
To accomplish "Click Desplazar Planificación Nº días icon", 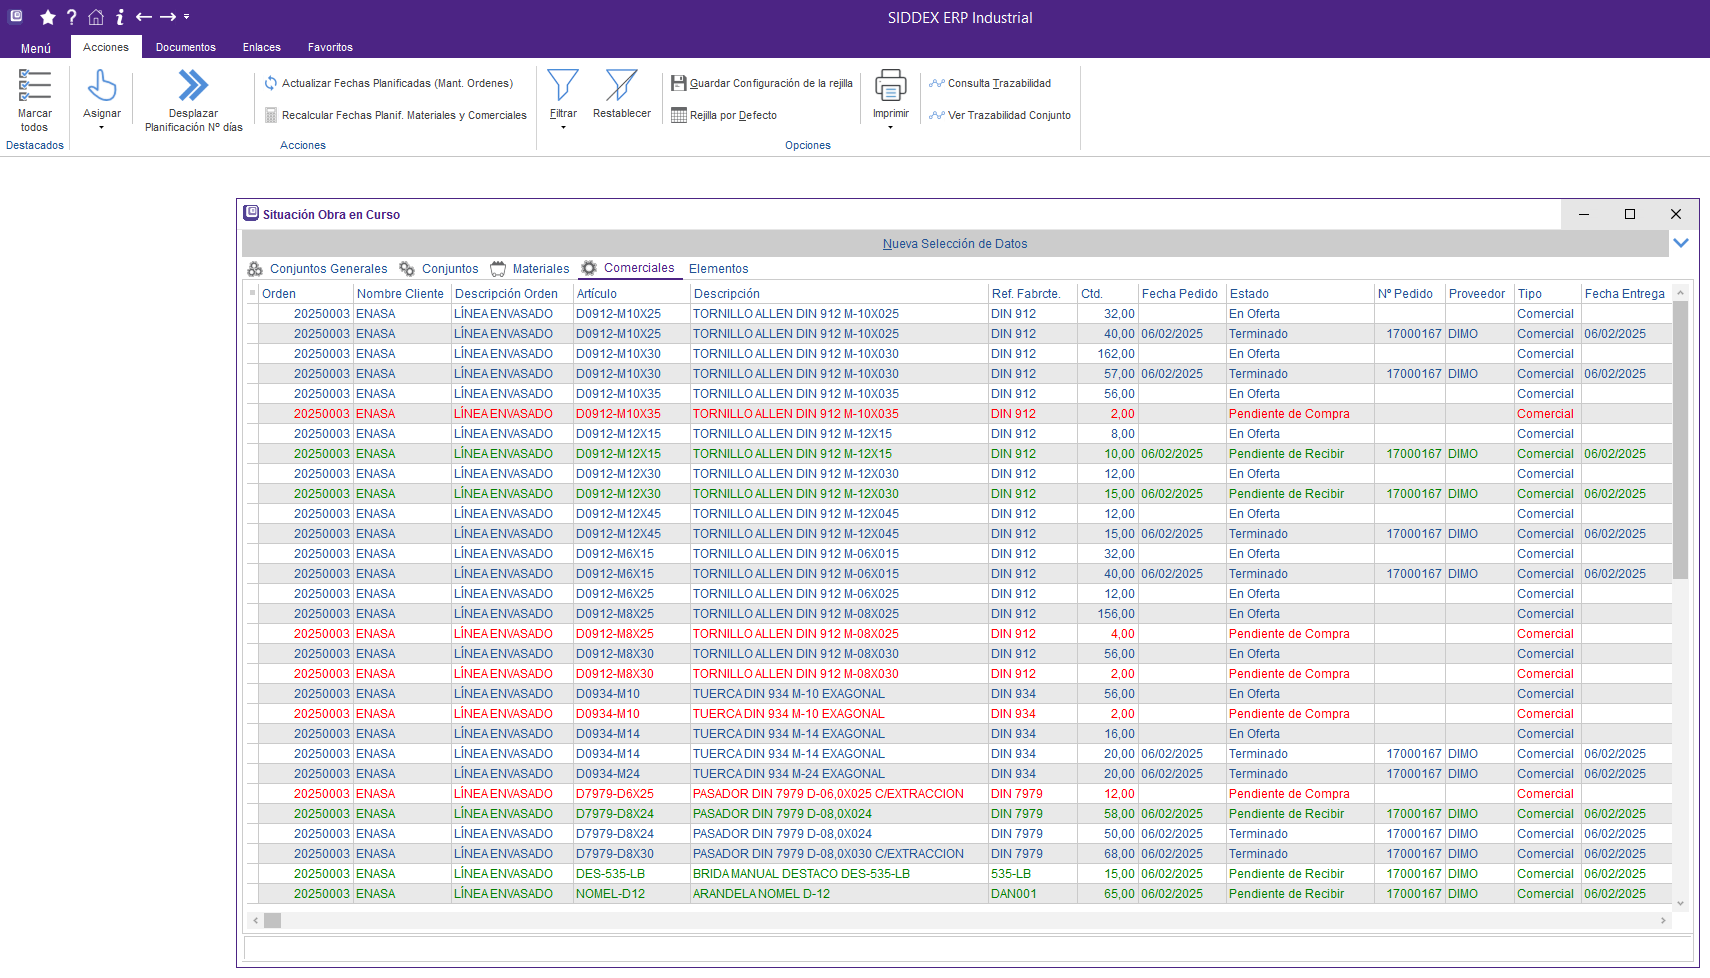I will click(193, 85).
